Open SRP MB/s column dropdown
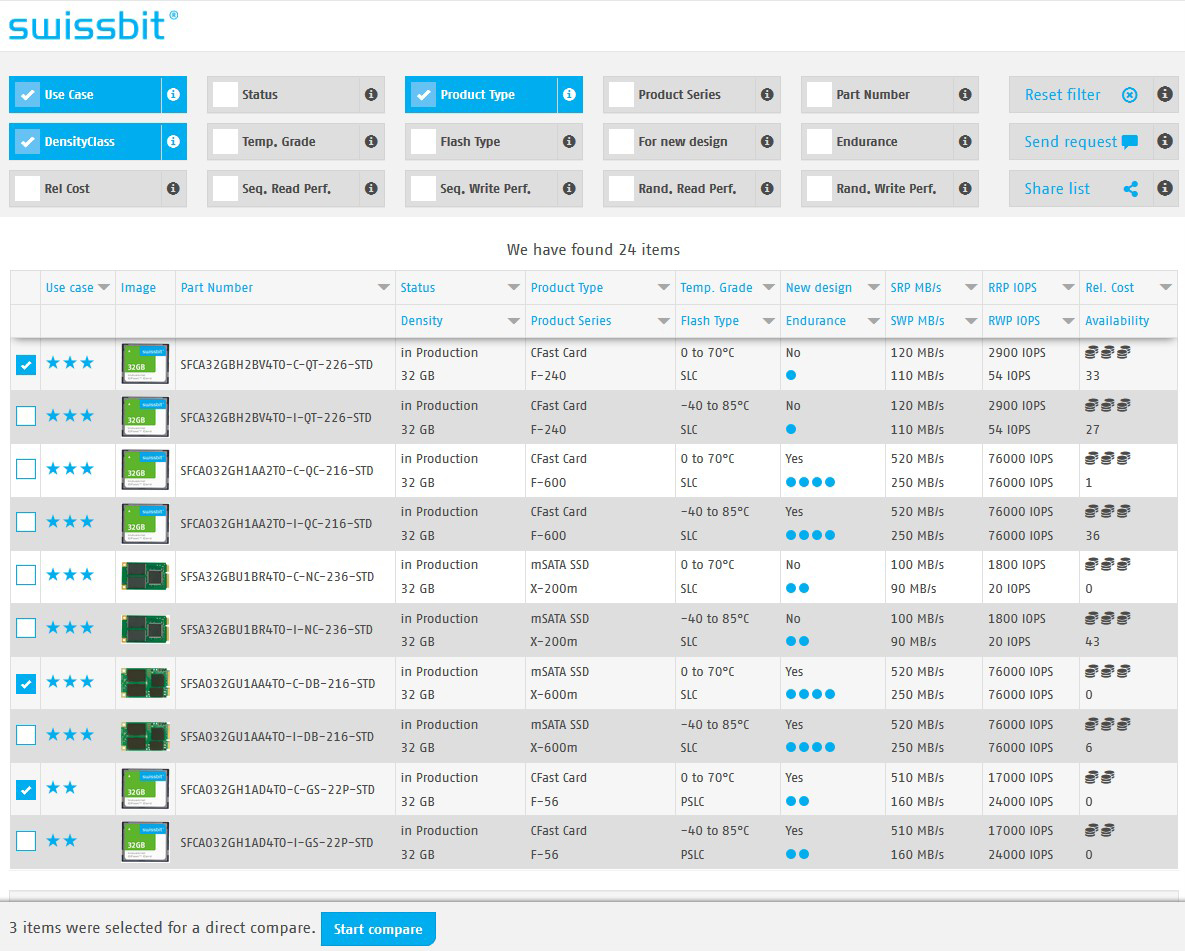The width and height of the screenshot is (1185, 951). [972, 287]
